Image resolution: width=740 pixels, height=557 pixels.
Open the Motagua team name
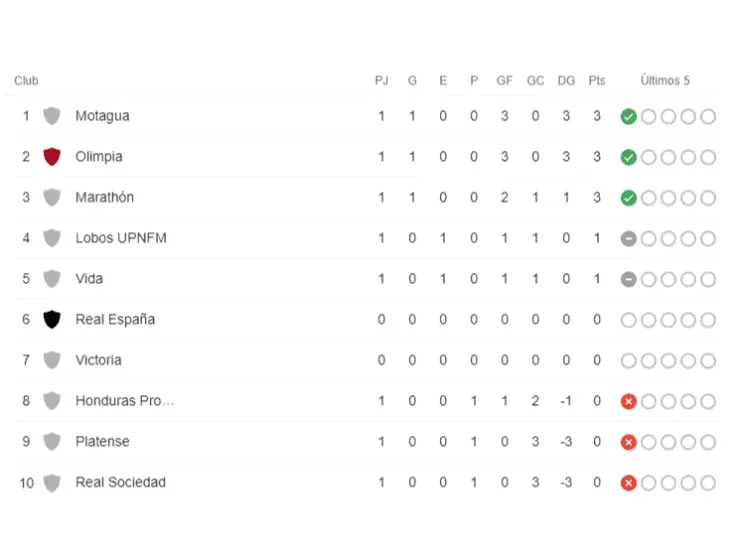click(x=102, y=116)
